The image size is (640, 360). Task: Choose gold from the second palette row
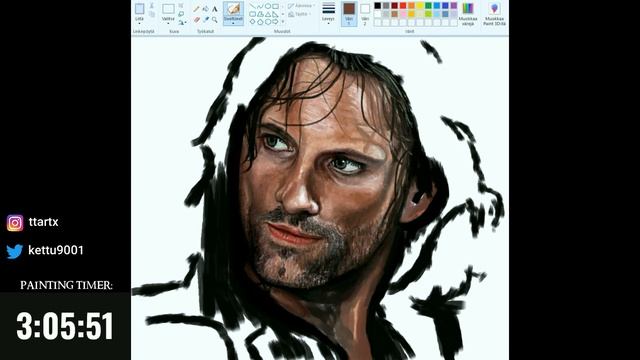[411, 14]
